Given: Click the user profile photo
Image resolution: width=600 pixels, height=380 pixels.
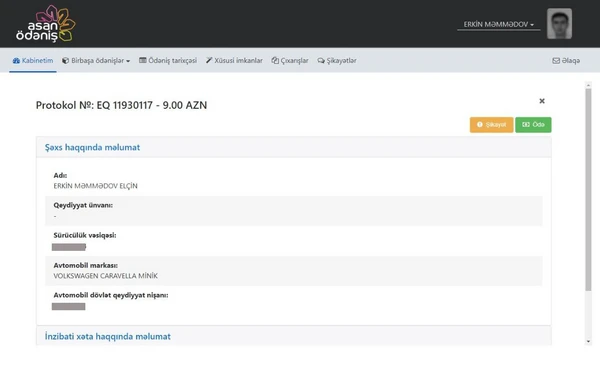Looking at the screenshot, I should click(559, 24).
